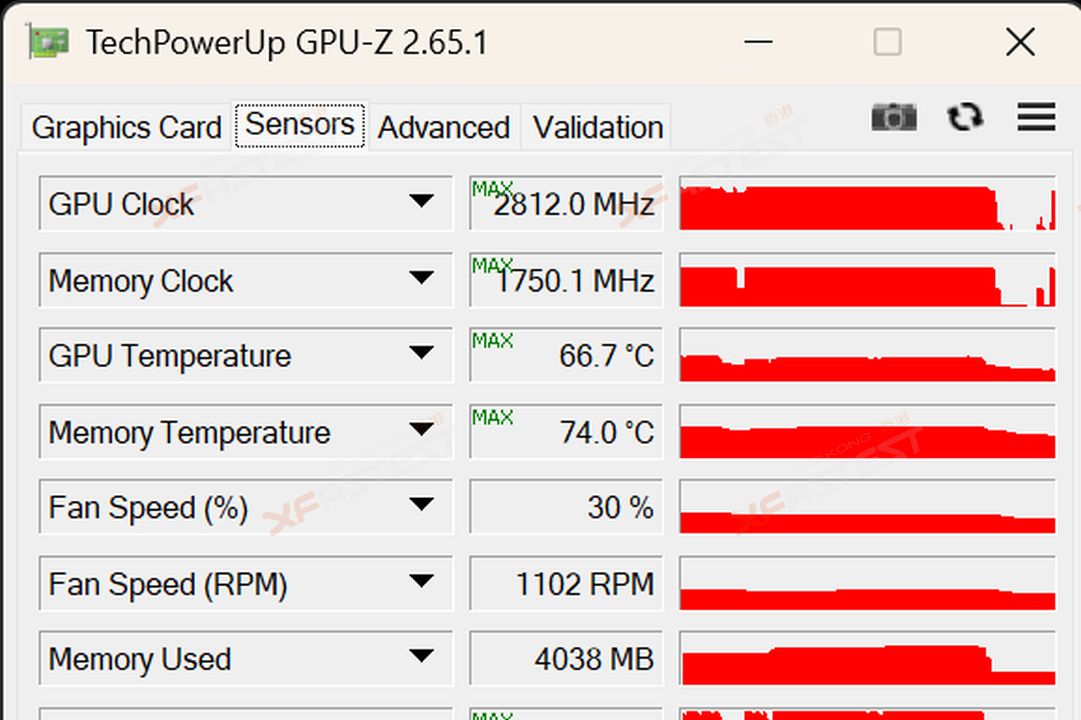Image resolution: width=1081 pixels, height=720 pixels.
Task: Minimize the GPU-Z window
Action: pos(758,42)
